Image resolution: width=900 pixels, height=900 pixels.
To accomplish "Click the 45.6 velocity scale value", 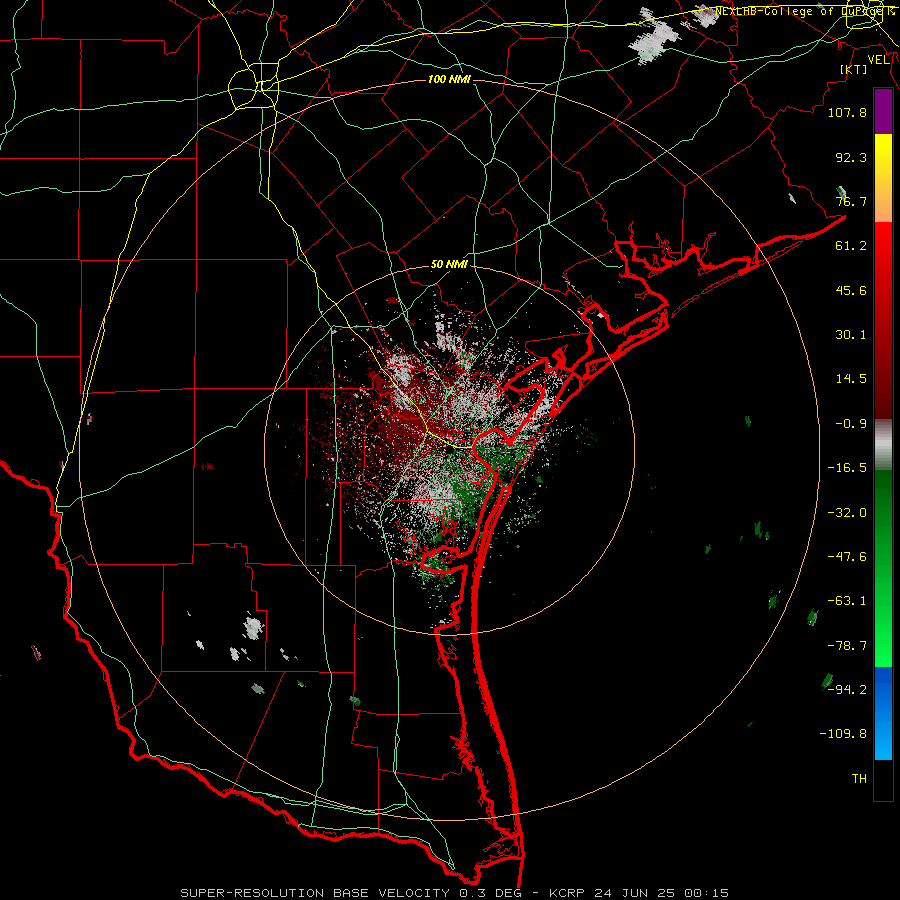I will coord(851,290).
